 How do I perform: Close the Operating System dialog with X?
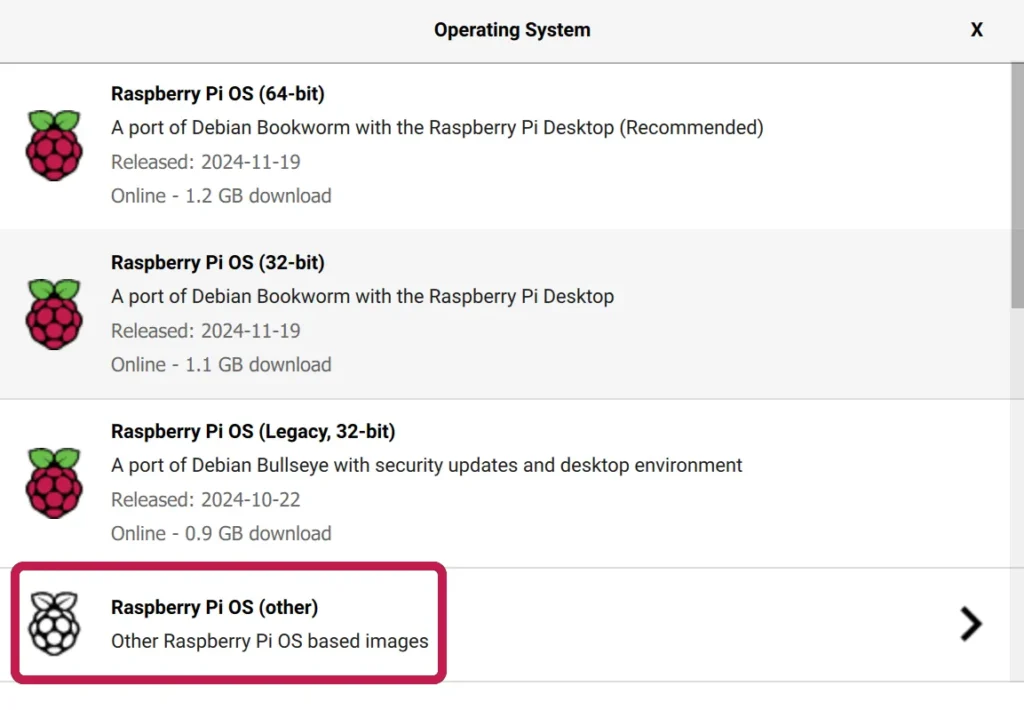976,30
